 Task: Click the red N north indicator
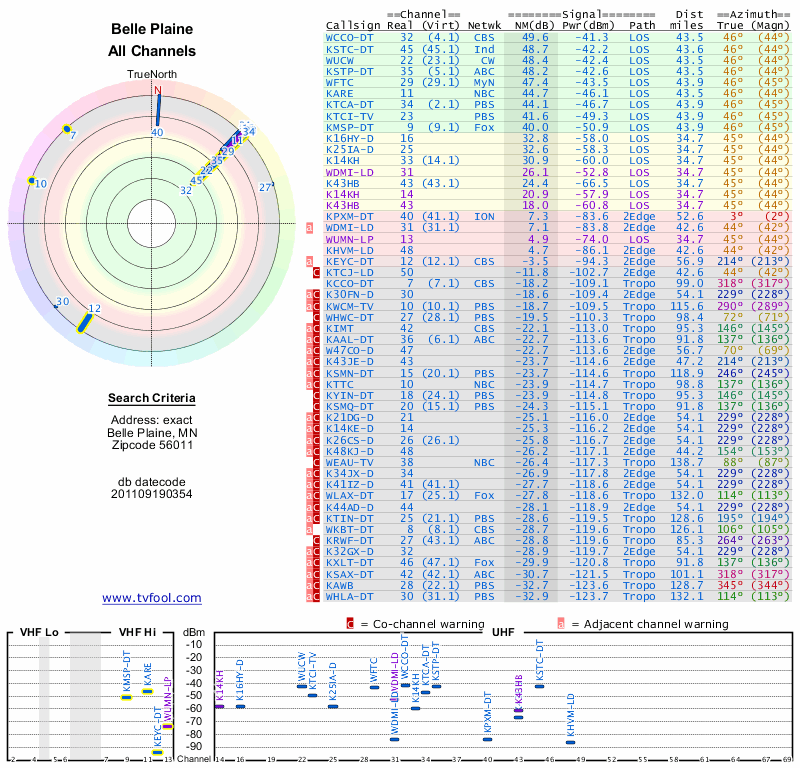point(157,90)
